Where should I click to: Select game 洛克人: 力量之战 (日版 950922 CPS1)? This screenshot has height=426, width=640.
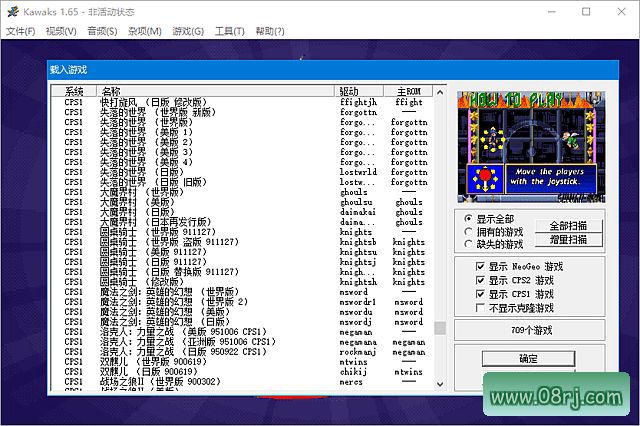tap(242, 352)
